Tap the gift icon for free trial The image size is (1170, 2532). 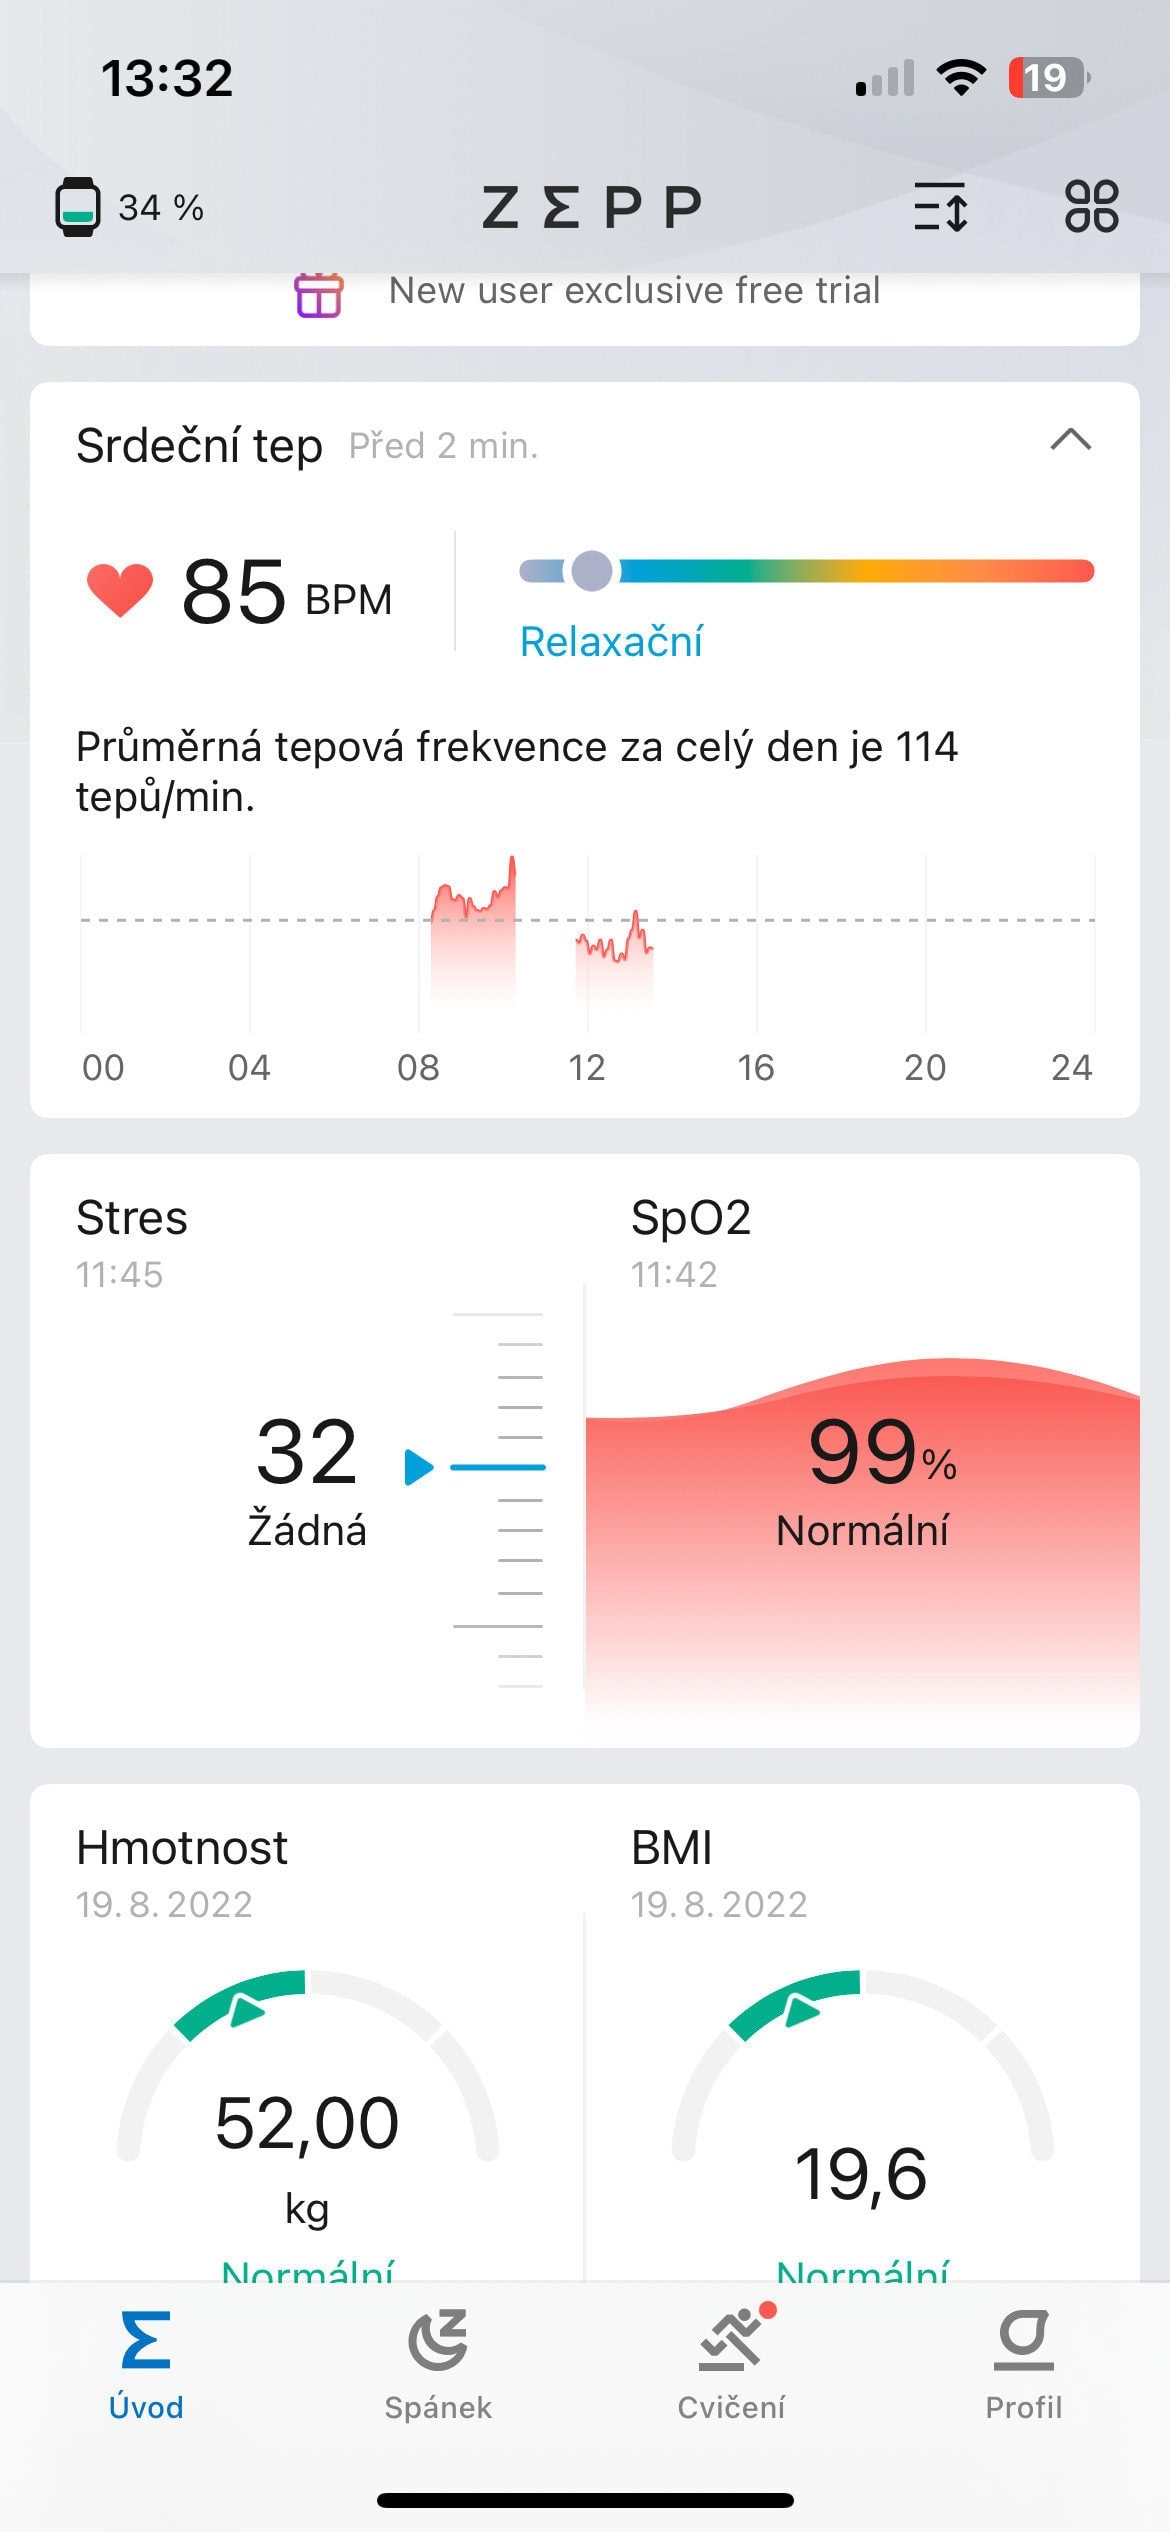319,294
